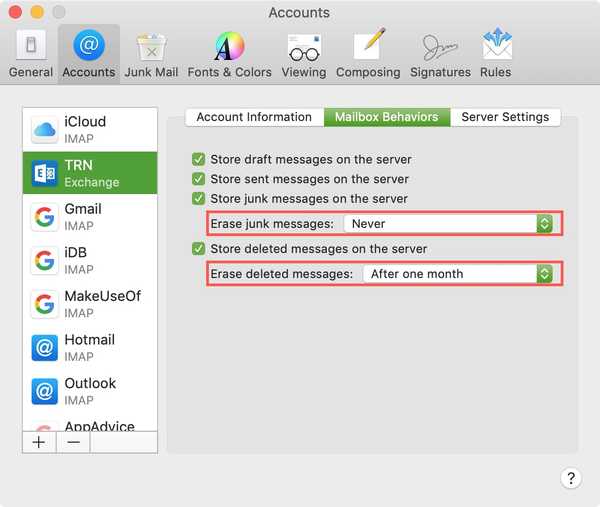
Task: Click the Outlook @ account icon
Action: (45, 391)
